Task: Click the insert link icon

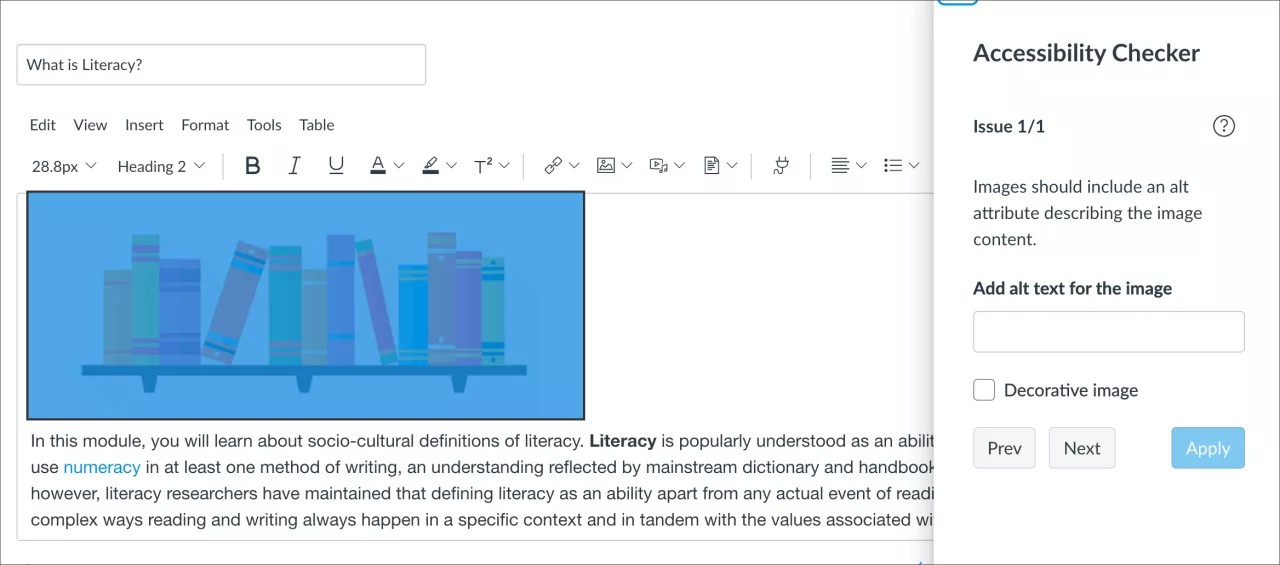Action: coord(553,166)
